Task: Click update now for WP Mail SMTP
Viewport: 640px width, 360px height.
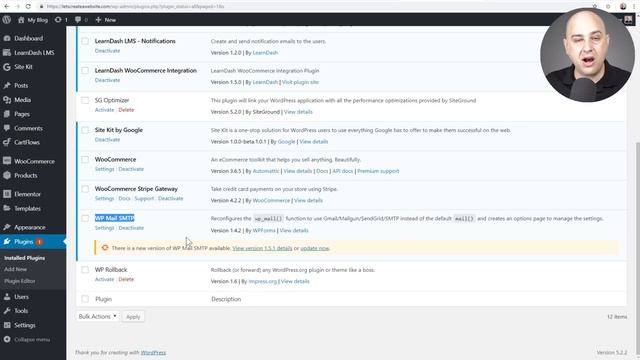Action: 315,248
